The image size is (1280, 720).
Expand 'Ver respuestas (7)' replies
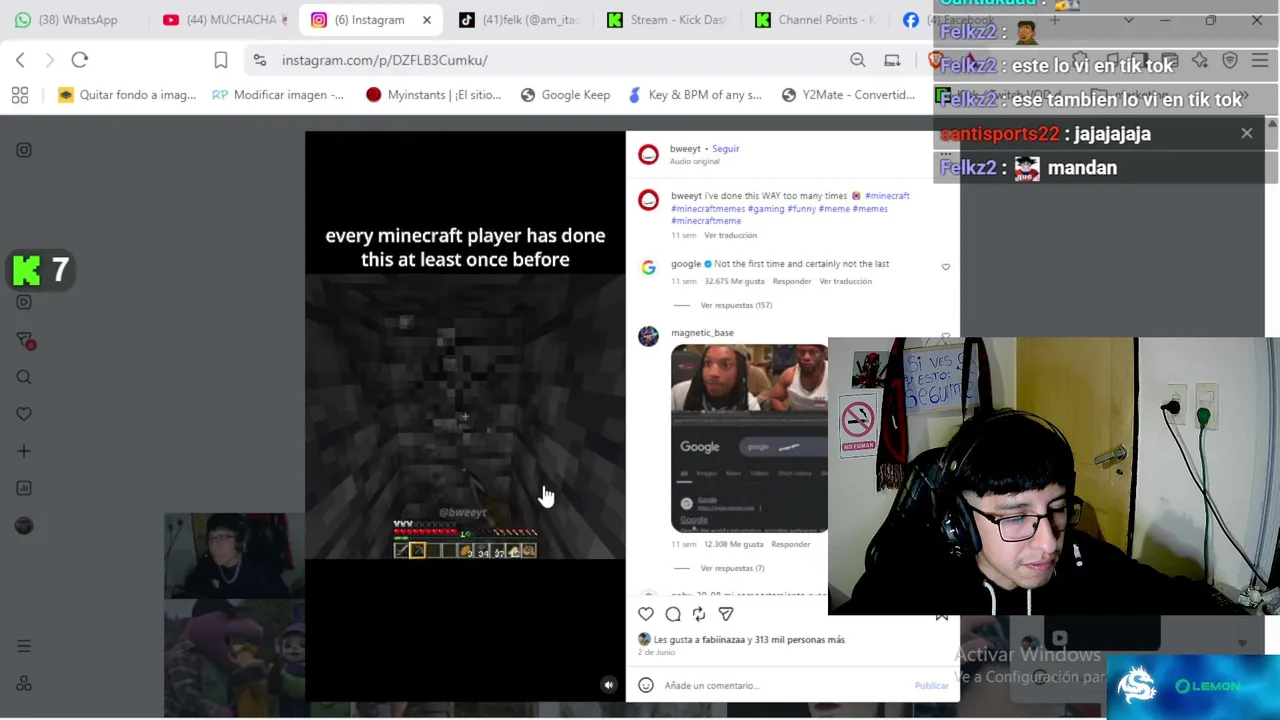point(732,568)
